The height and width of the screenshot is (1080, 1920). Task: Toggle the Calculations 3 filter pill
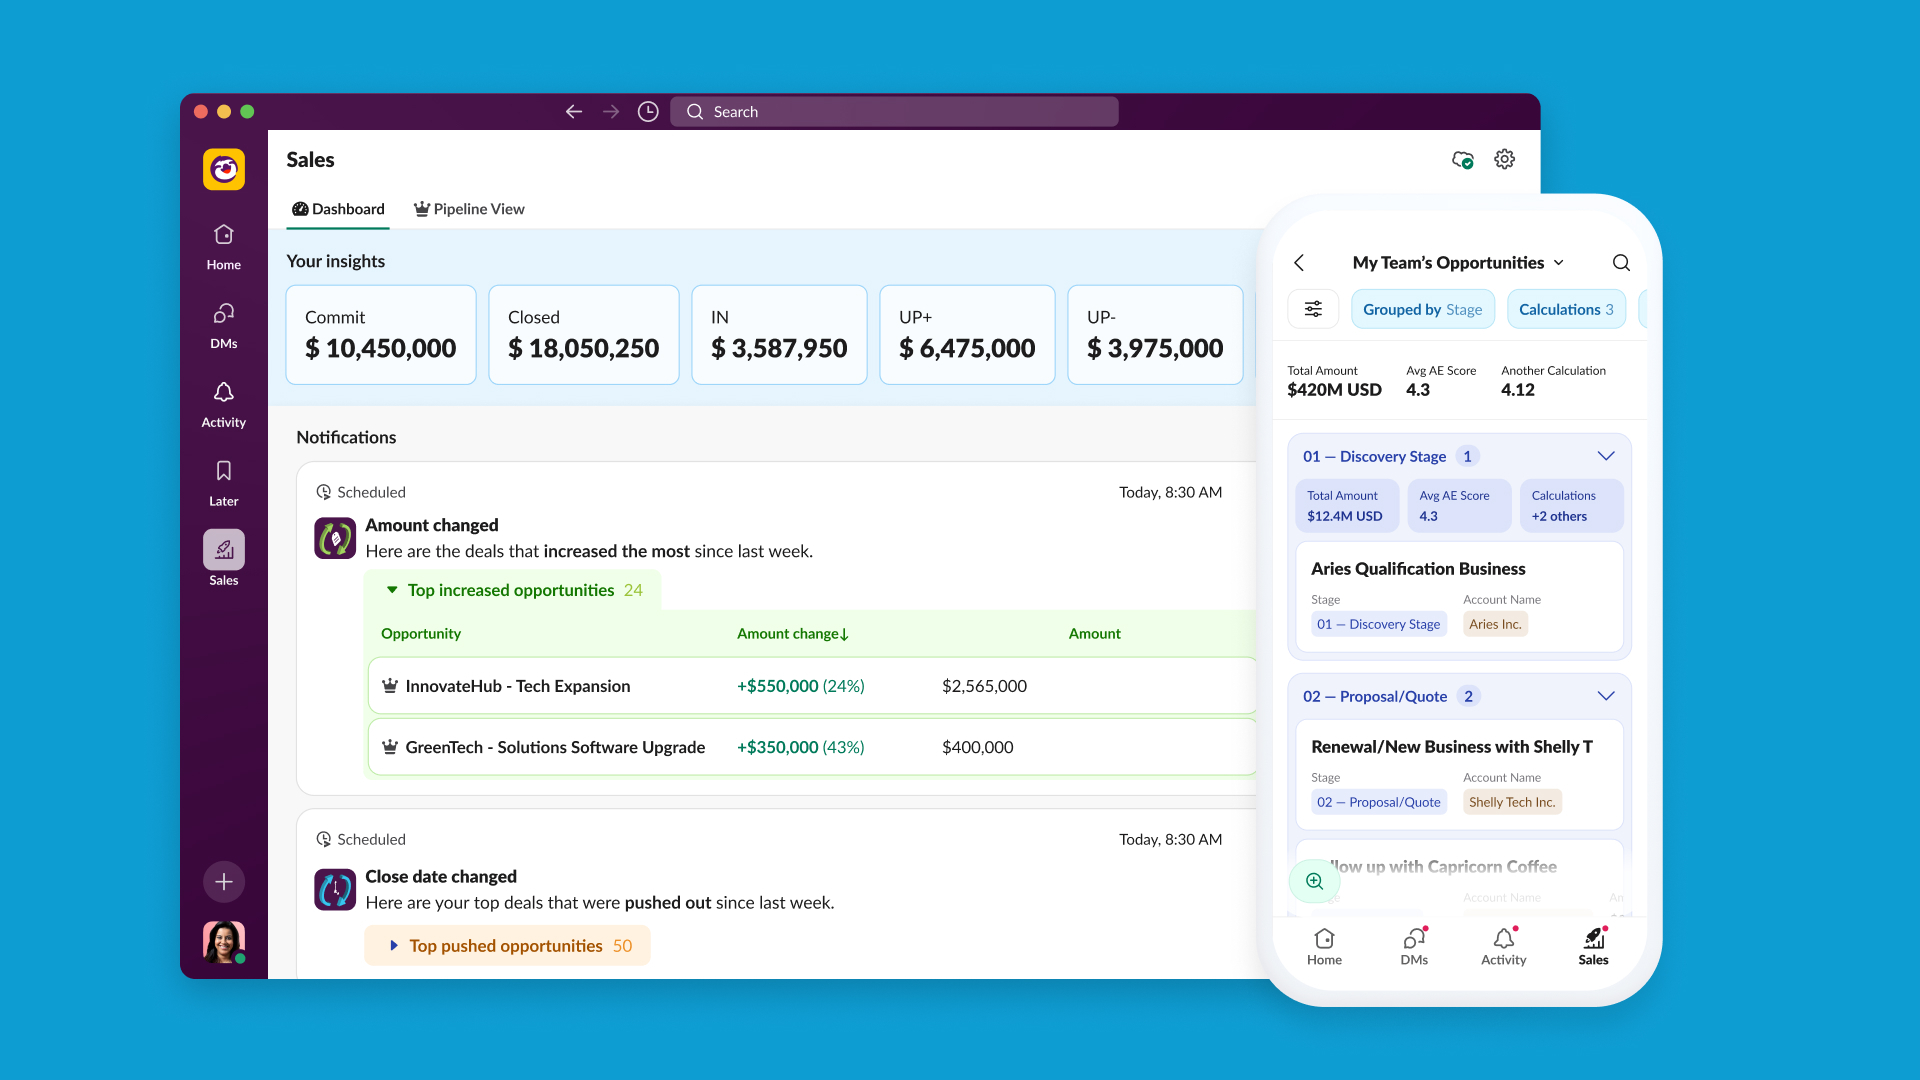pyautogui.click(x=1565, y=309)
